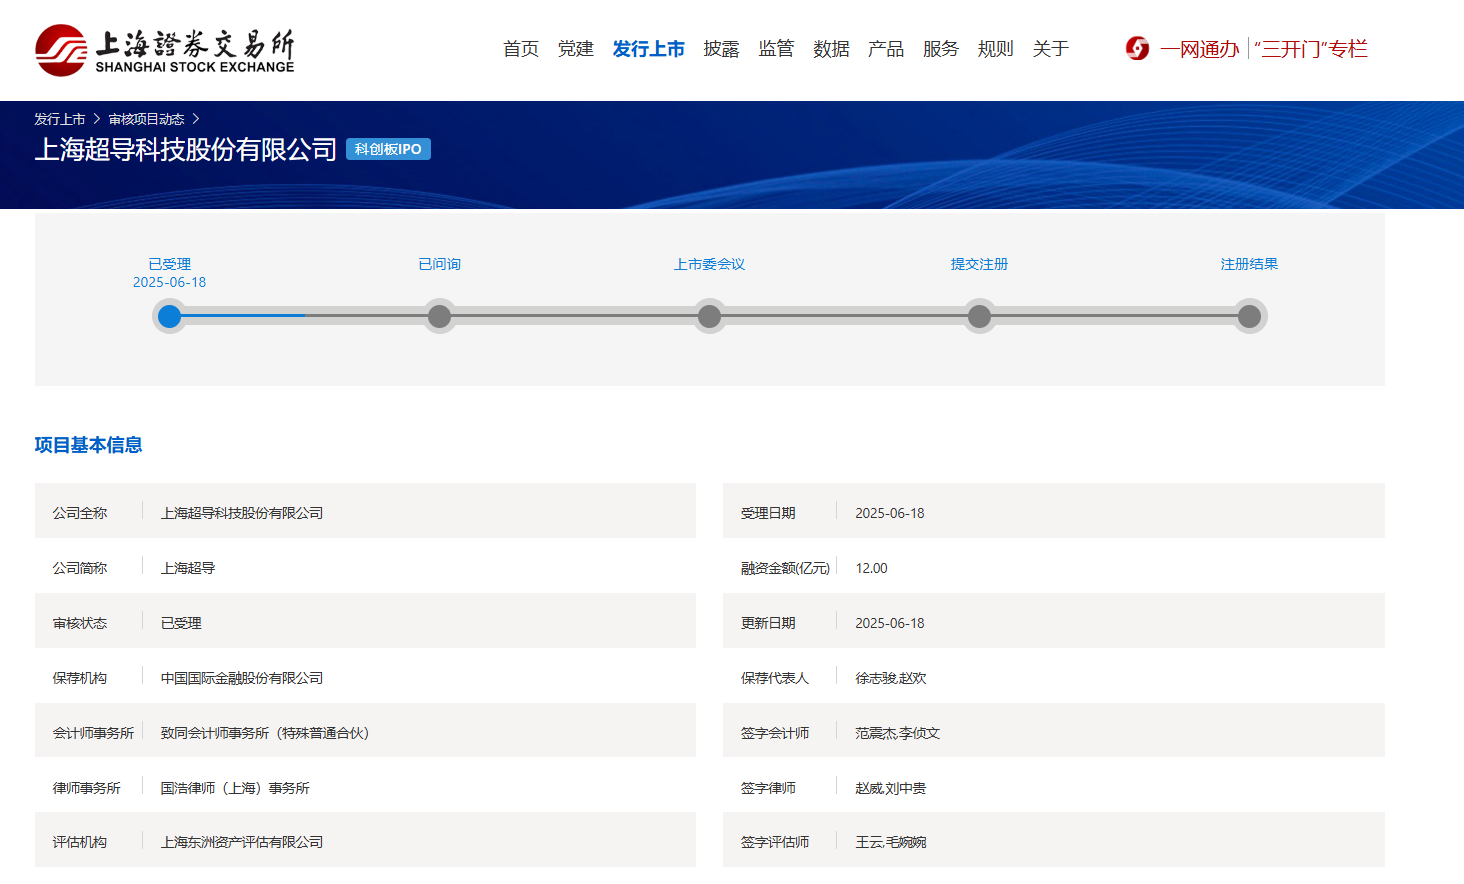Open the 产品 menu item

(x=886, y=49)
